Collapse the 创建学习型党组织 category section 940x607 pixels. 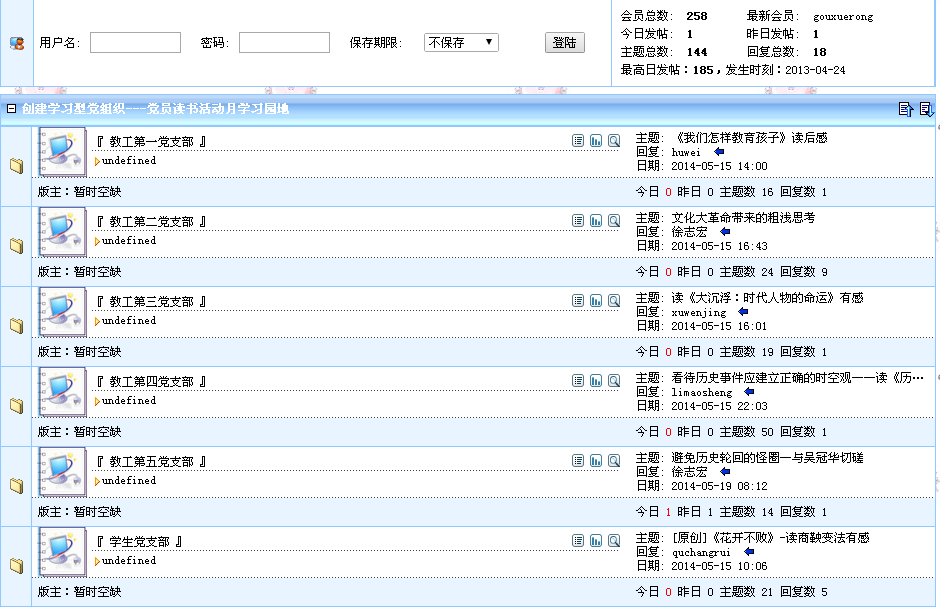pyautogui.click(x=11, y=108)
